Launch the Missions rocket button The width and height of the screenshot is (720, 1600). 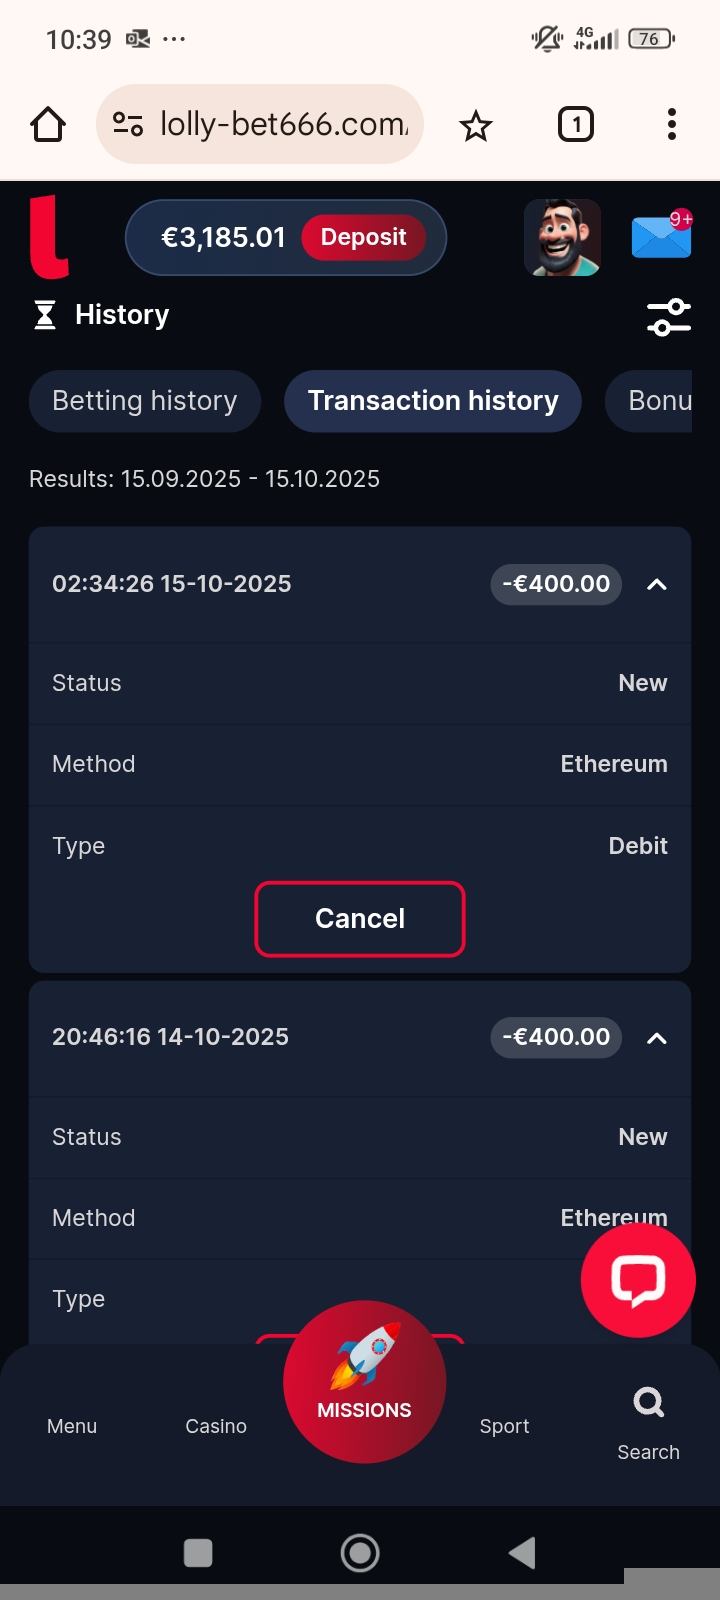point(364,1380)
